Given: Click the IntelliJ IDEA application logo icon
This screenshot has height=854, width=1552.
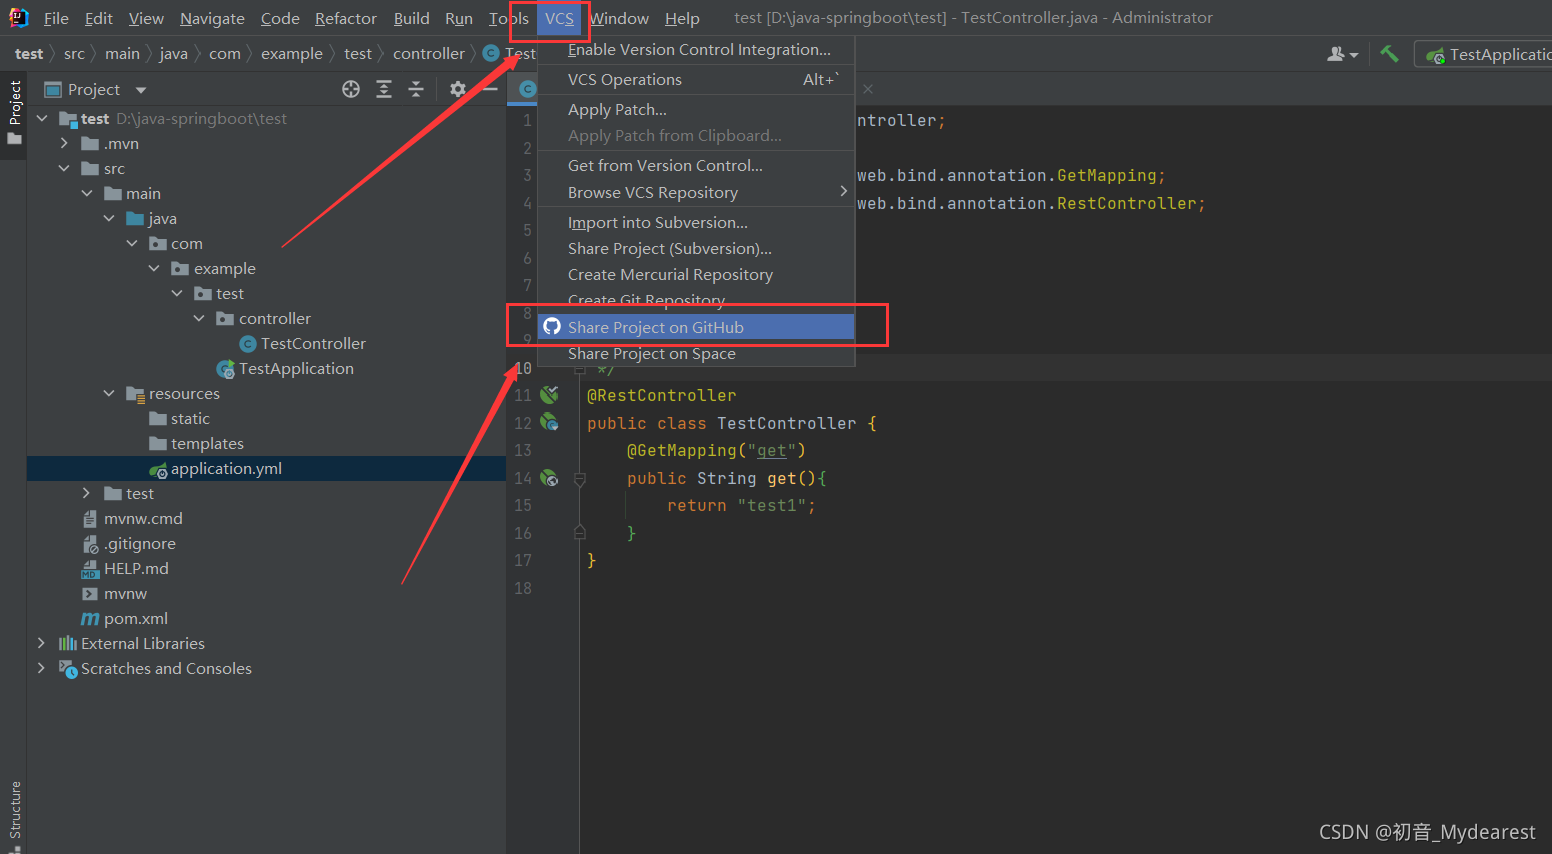Looking at the screenshot, I should tap(18, 17).
